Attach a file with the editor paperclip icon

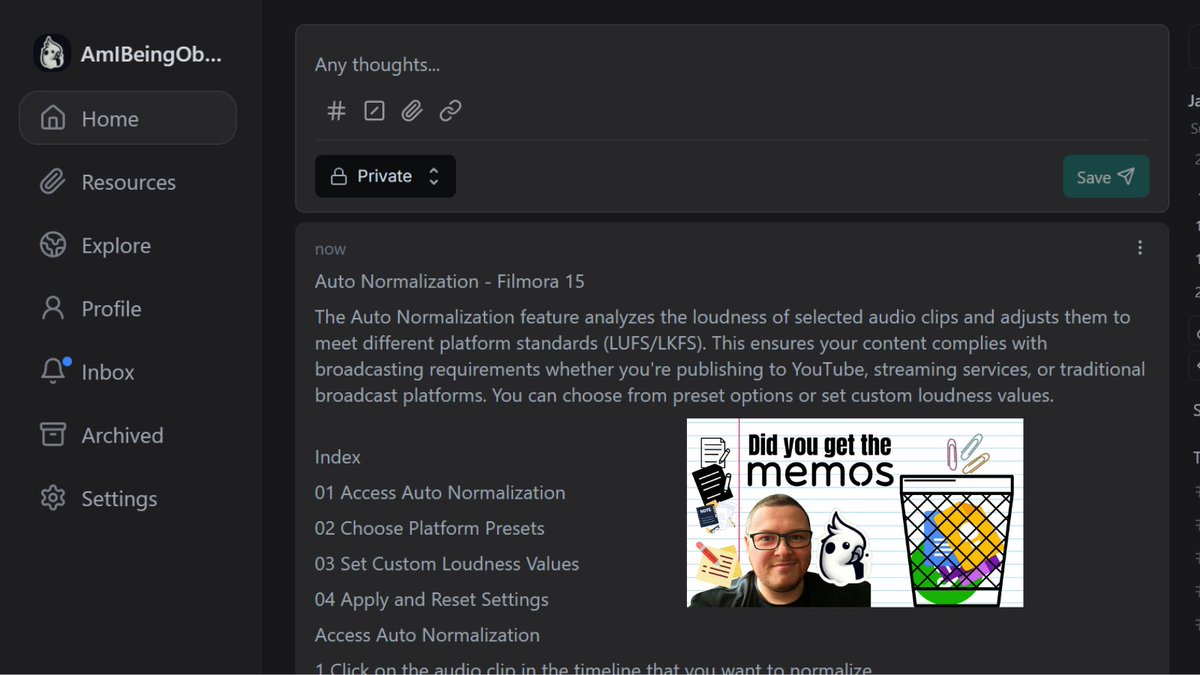(412, 111)
